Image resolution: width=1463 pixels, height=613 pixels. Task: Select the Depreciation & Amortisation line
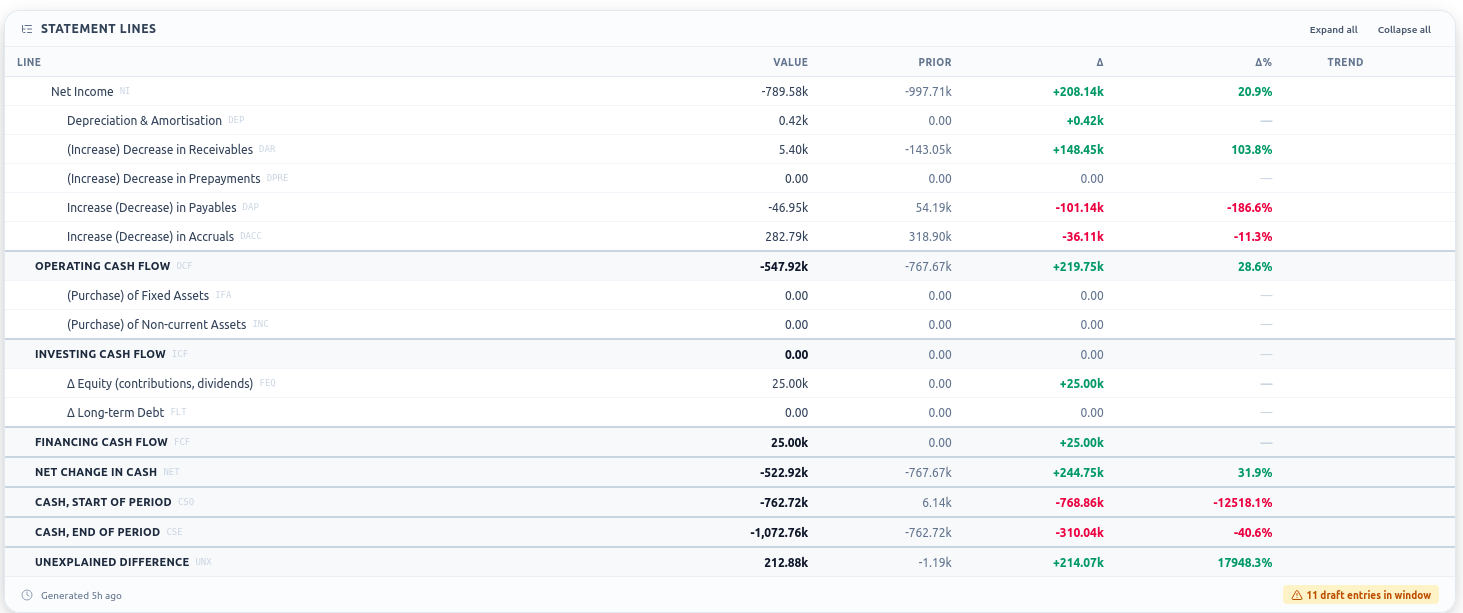pyautogui.click(x=730, y=120)
